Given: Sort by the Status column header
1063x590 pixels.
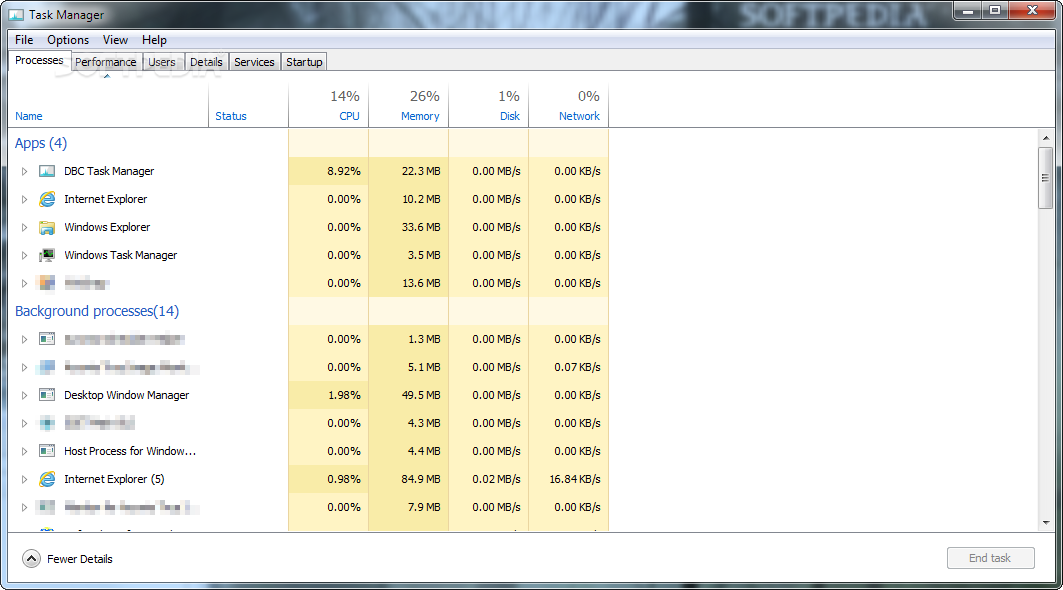Looking at the screenshot, I should (230, 116).
